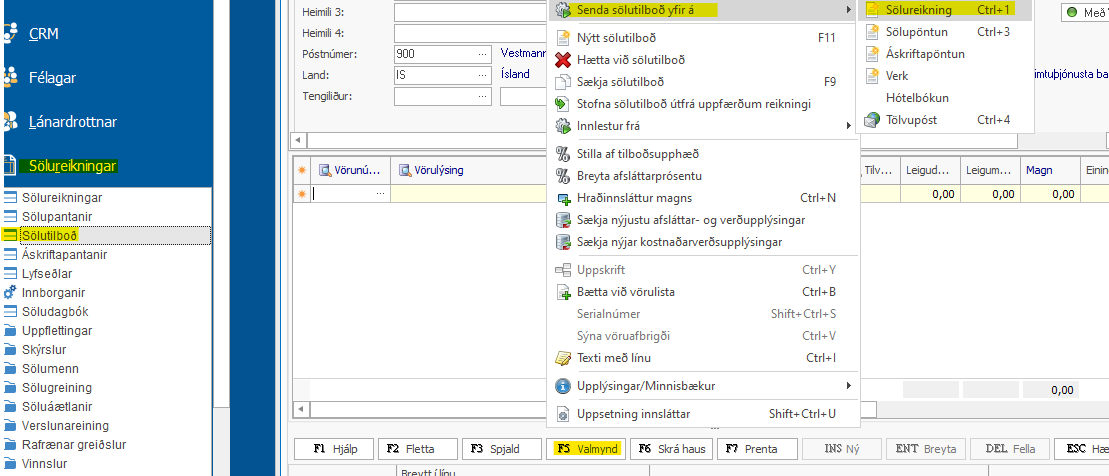1109x476 pixels.
Task: Click the Stilla af tilboðsupphæð percent icon
Action: pos(561,154)
